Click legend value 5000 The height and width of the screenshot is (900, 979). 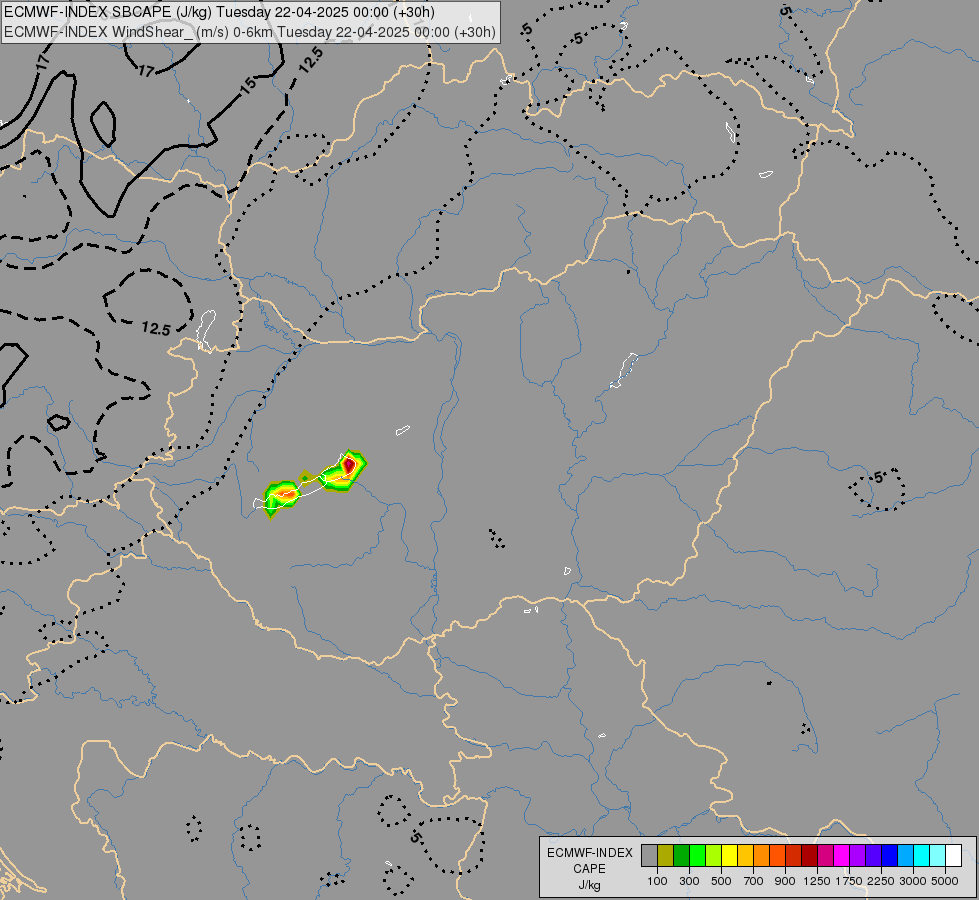[945, 881]
